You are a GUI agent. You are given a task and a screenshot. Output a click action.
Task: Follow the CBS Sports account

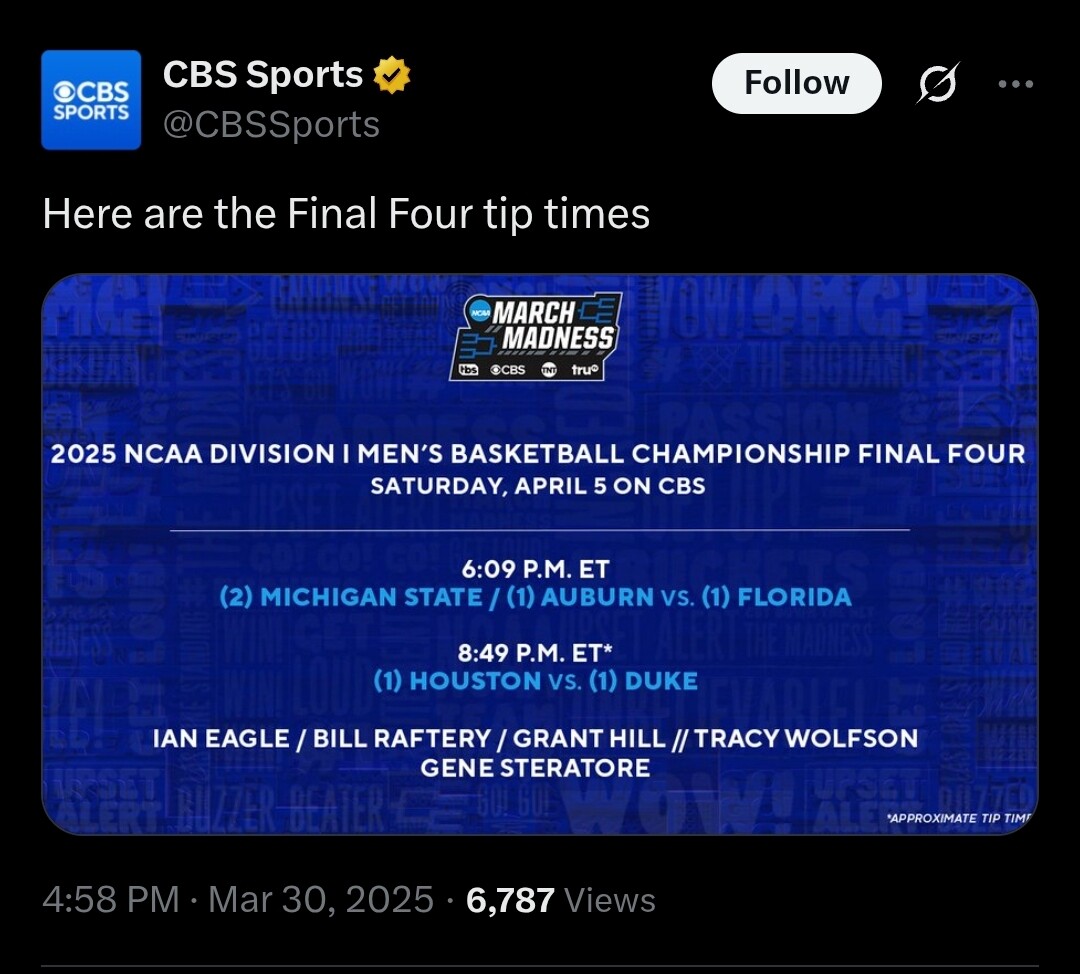(796, 83)
